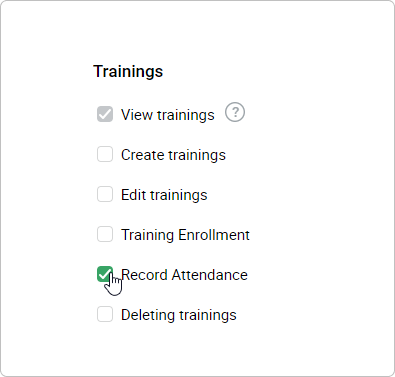Check the Training Enrollment checkbox box
The image size is (395, 377).
pyautogui.click(x=105, y=234)
